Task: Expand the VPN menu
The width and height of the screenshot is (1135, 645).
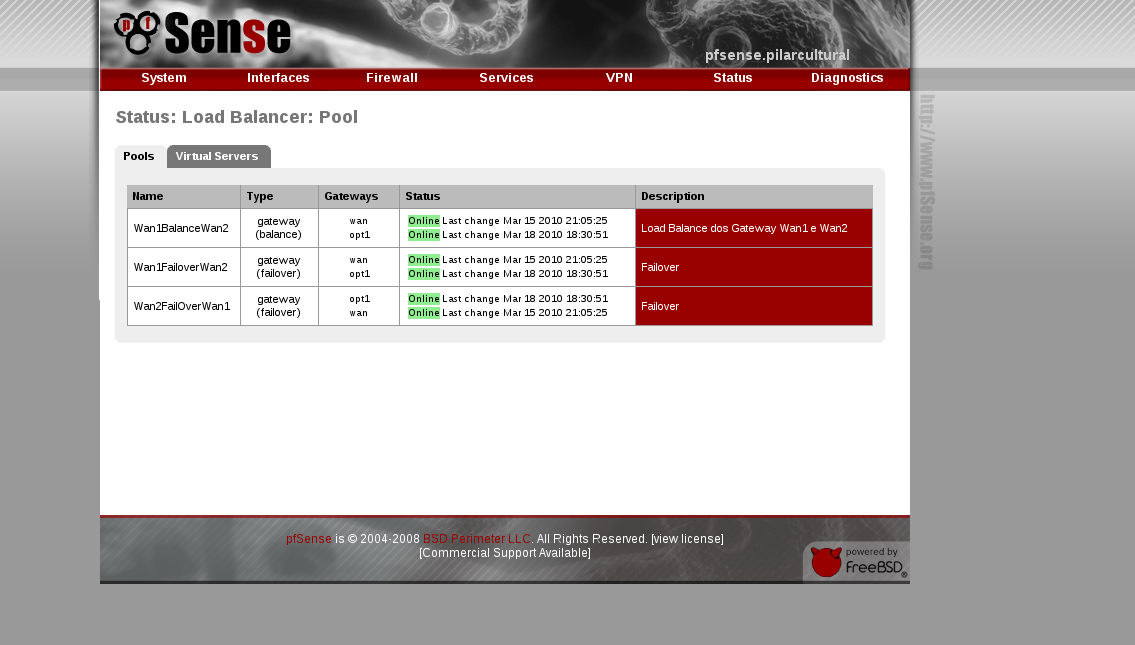Action: pos(619,78)
